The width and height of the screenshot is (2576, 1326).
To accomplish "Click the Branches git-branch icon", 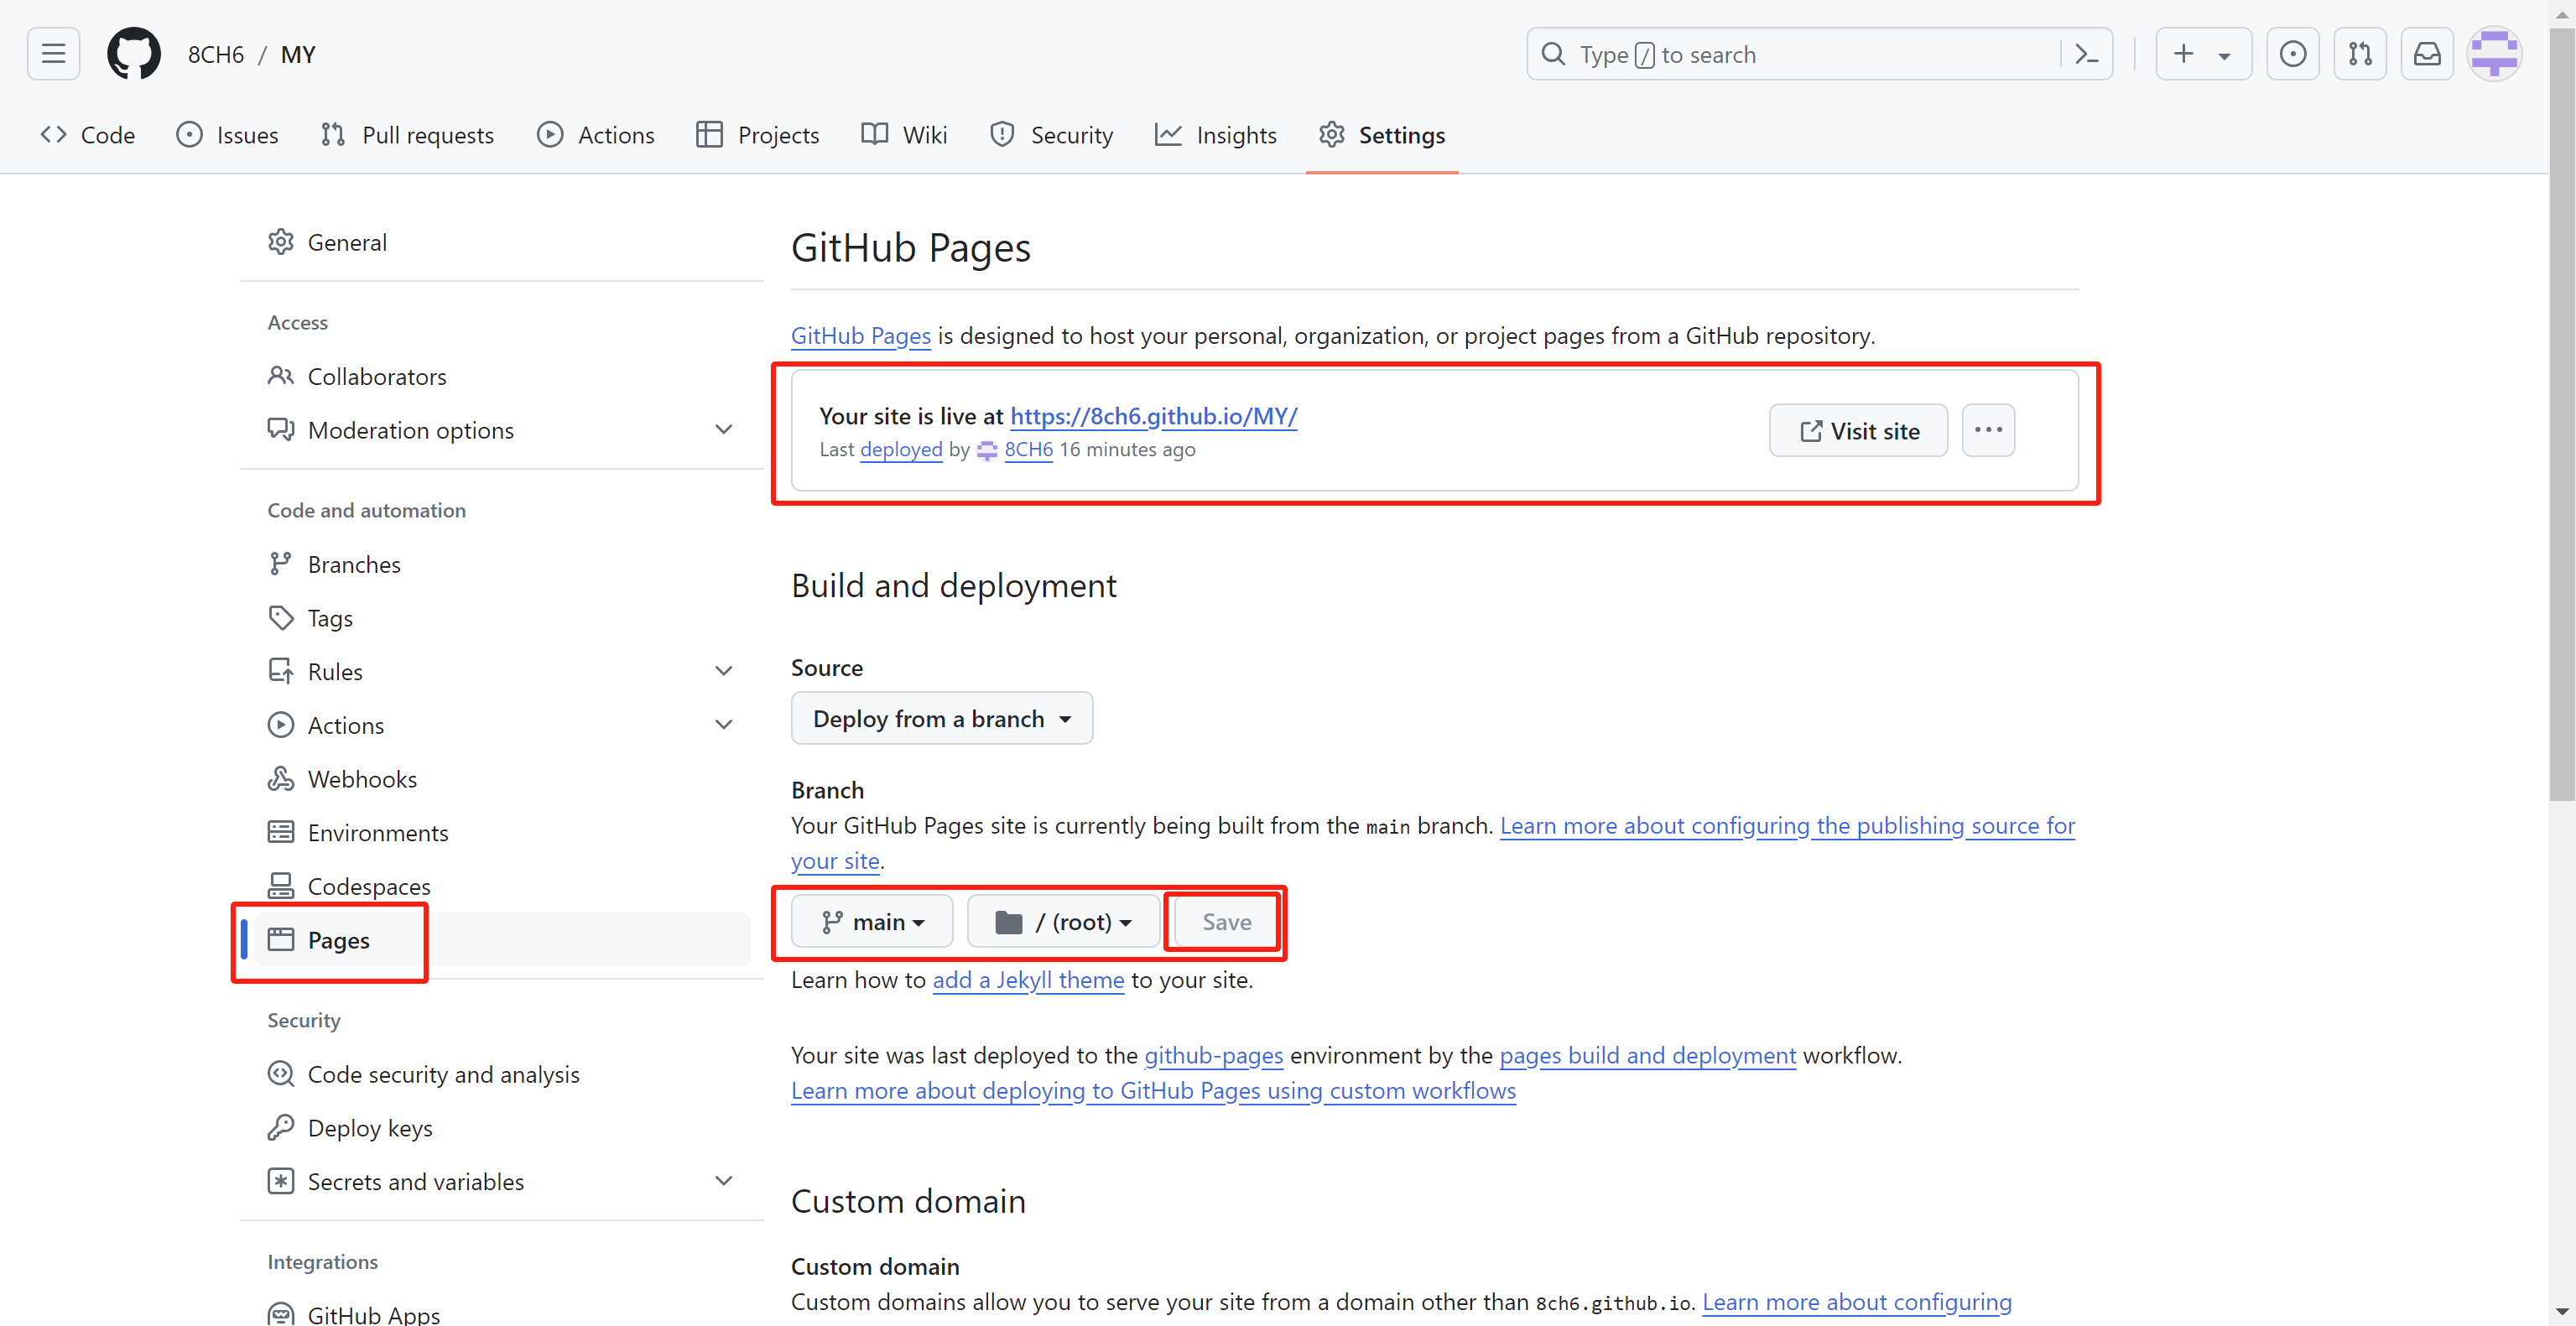I will [281, 564].
